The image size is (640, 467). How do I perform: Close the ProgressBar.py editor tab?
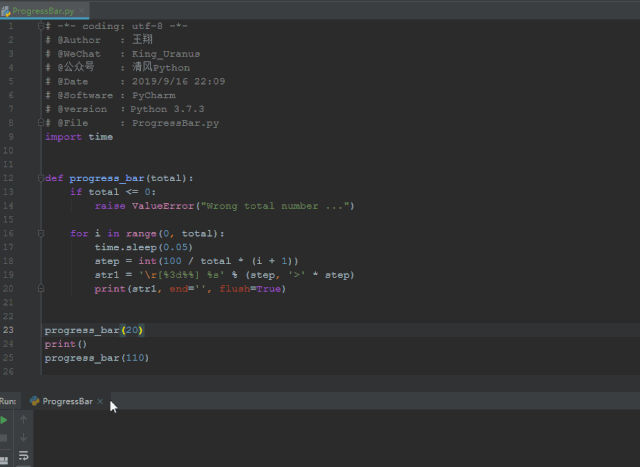82,11
